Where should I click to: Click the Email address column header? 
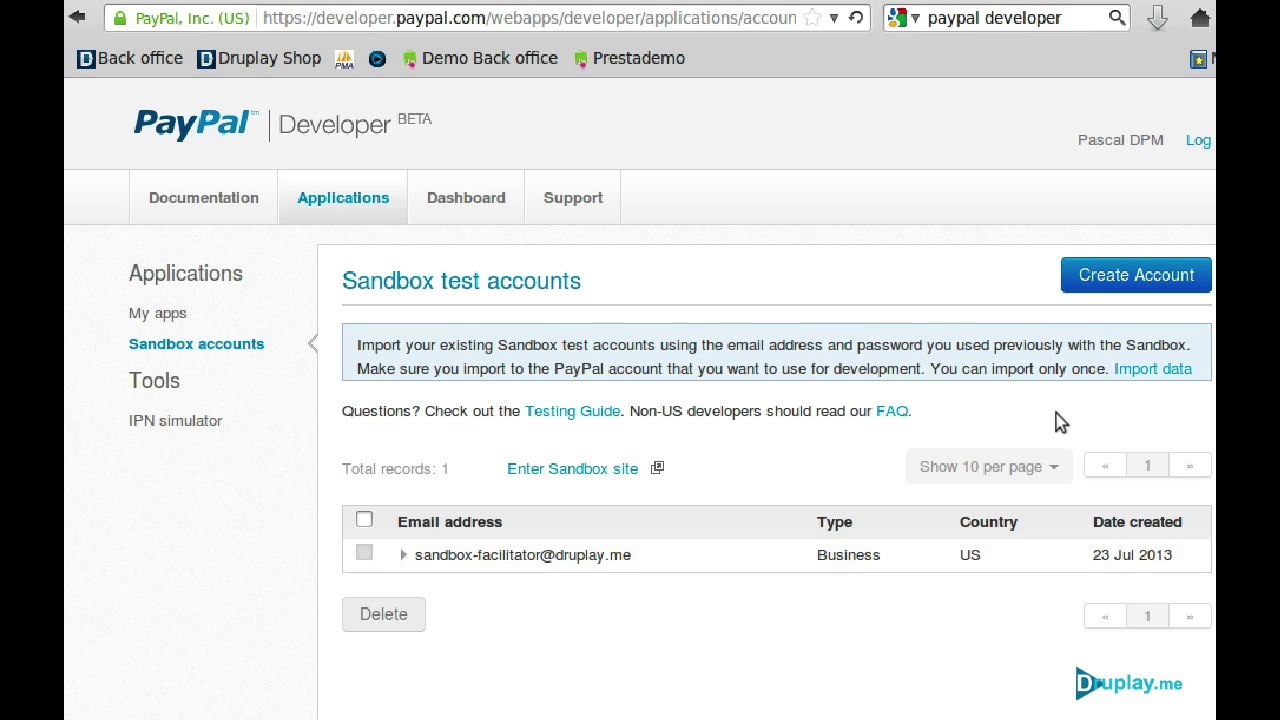tap(450, 522)
